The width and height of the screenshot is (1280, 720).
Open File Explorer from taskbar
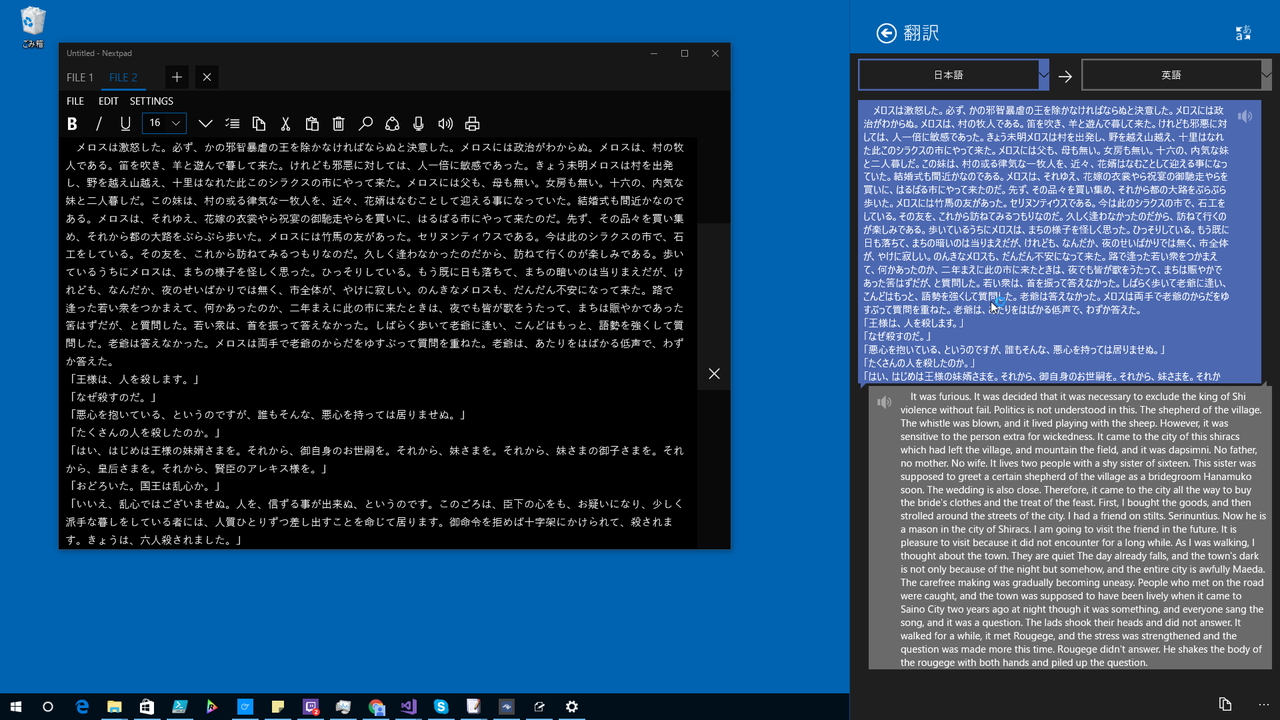click(114, 706)
